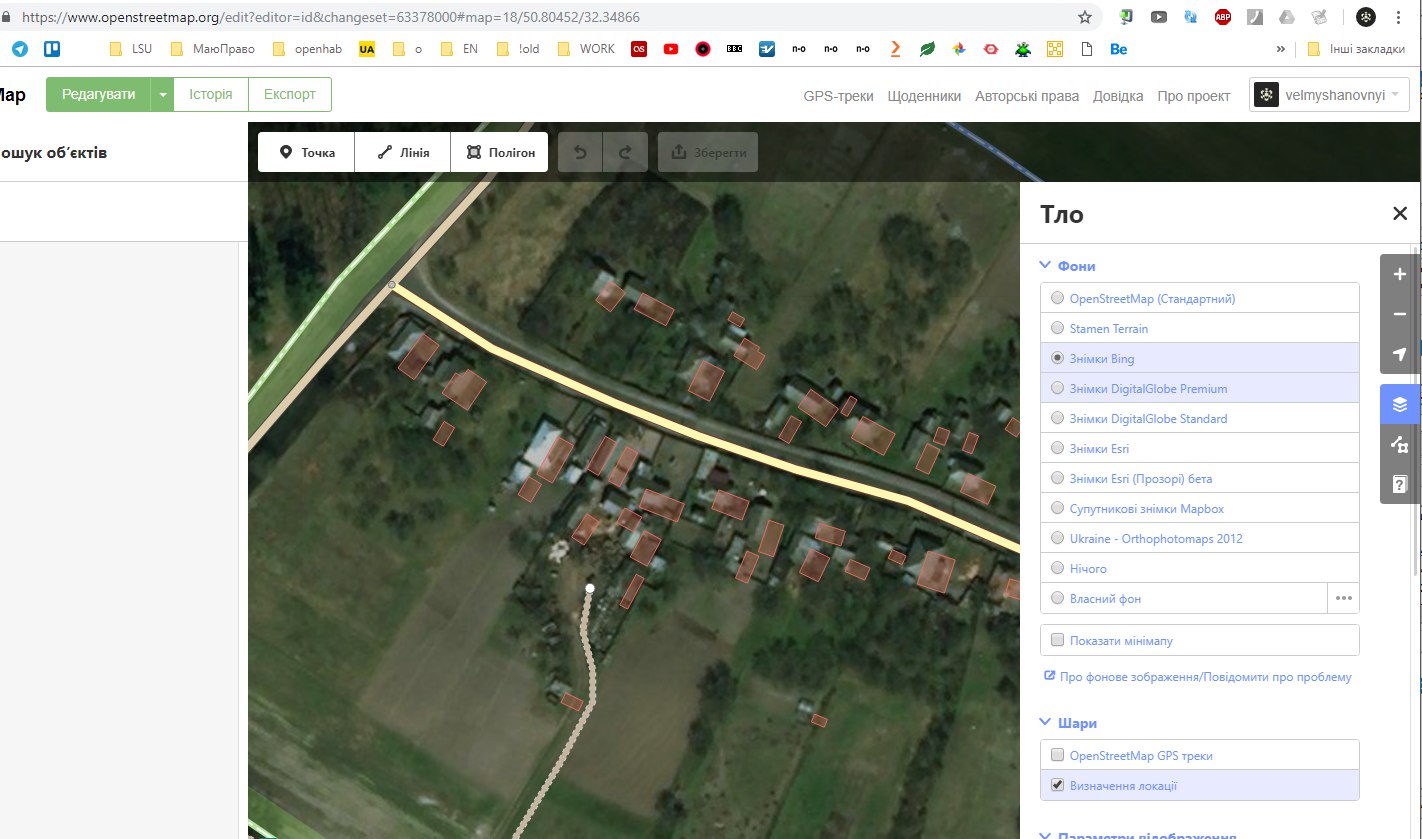The width and height of the screenshot is (1422, 839).
Task: Collapse the Шари section
Action: click(x=1069, y=722)
